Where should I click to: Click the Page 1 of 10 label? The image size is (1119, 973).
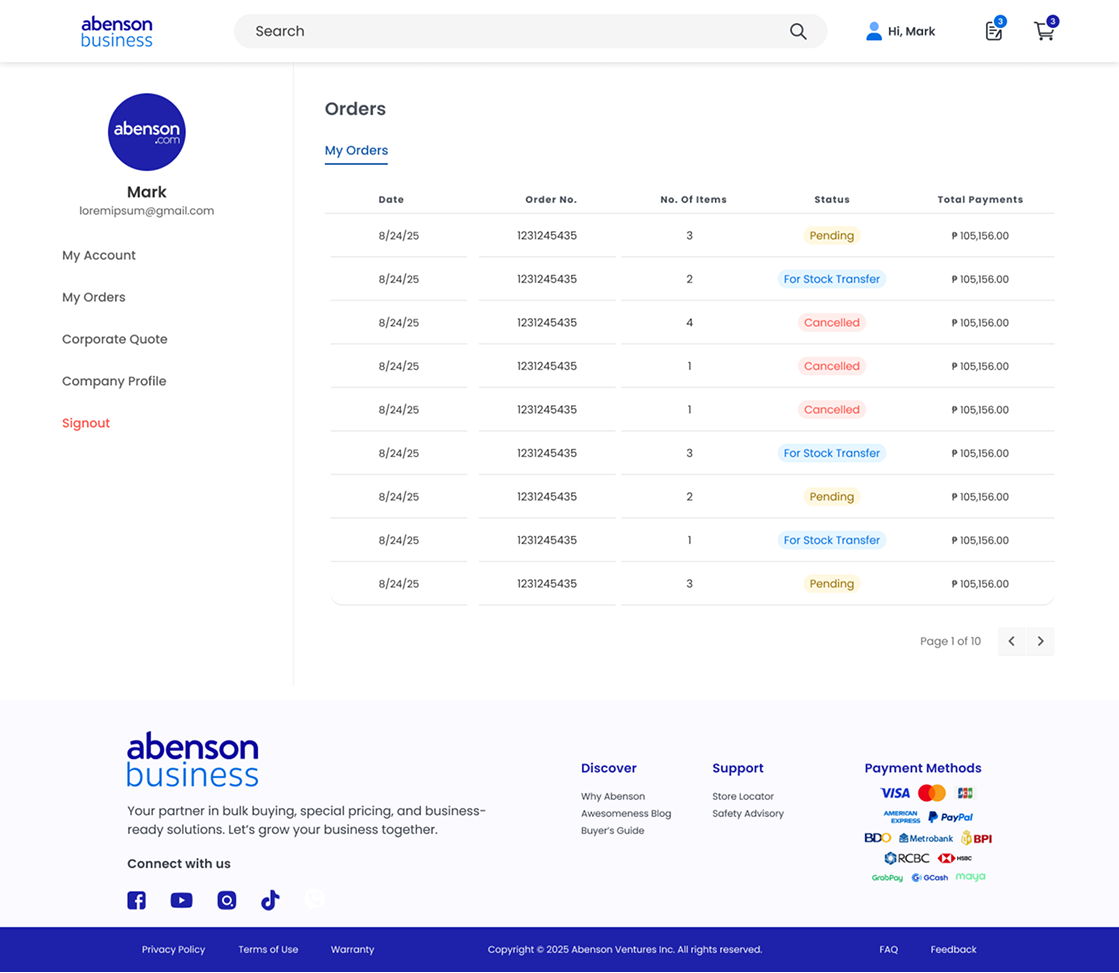(951, 642)
